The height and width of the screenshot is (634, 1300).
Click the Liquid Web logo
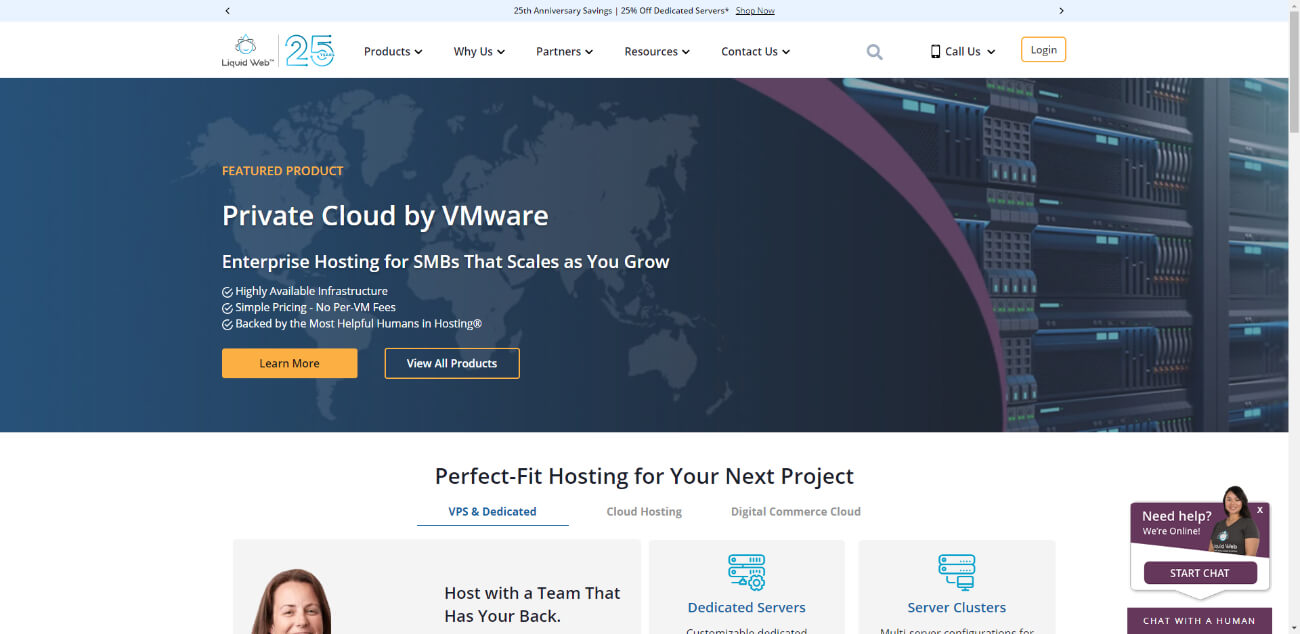(x=247, y=50)
